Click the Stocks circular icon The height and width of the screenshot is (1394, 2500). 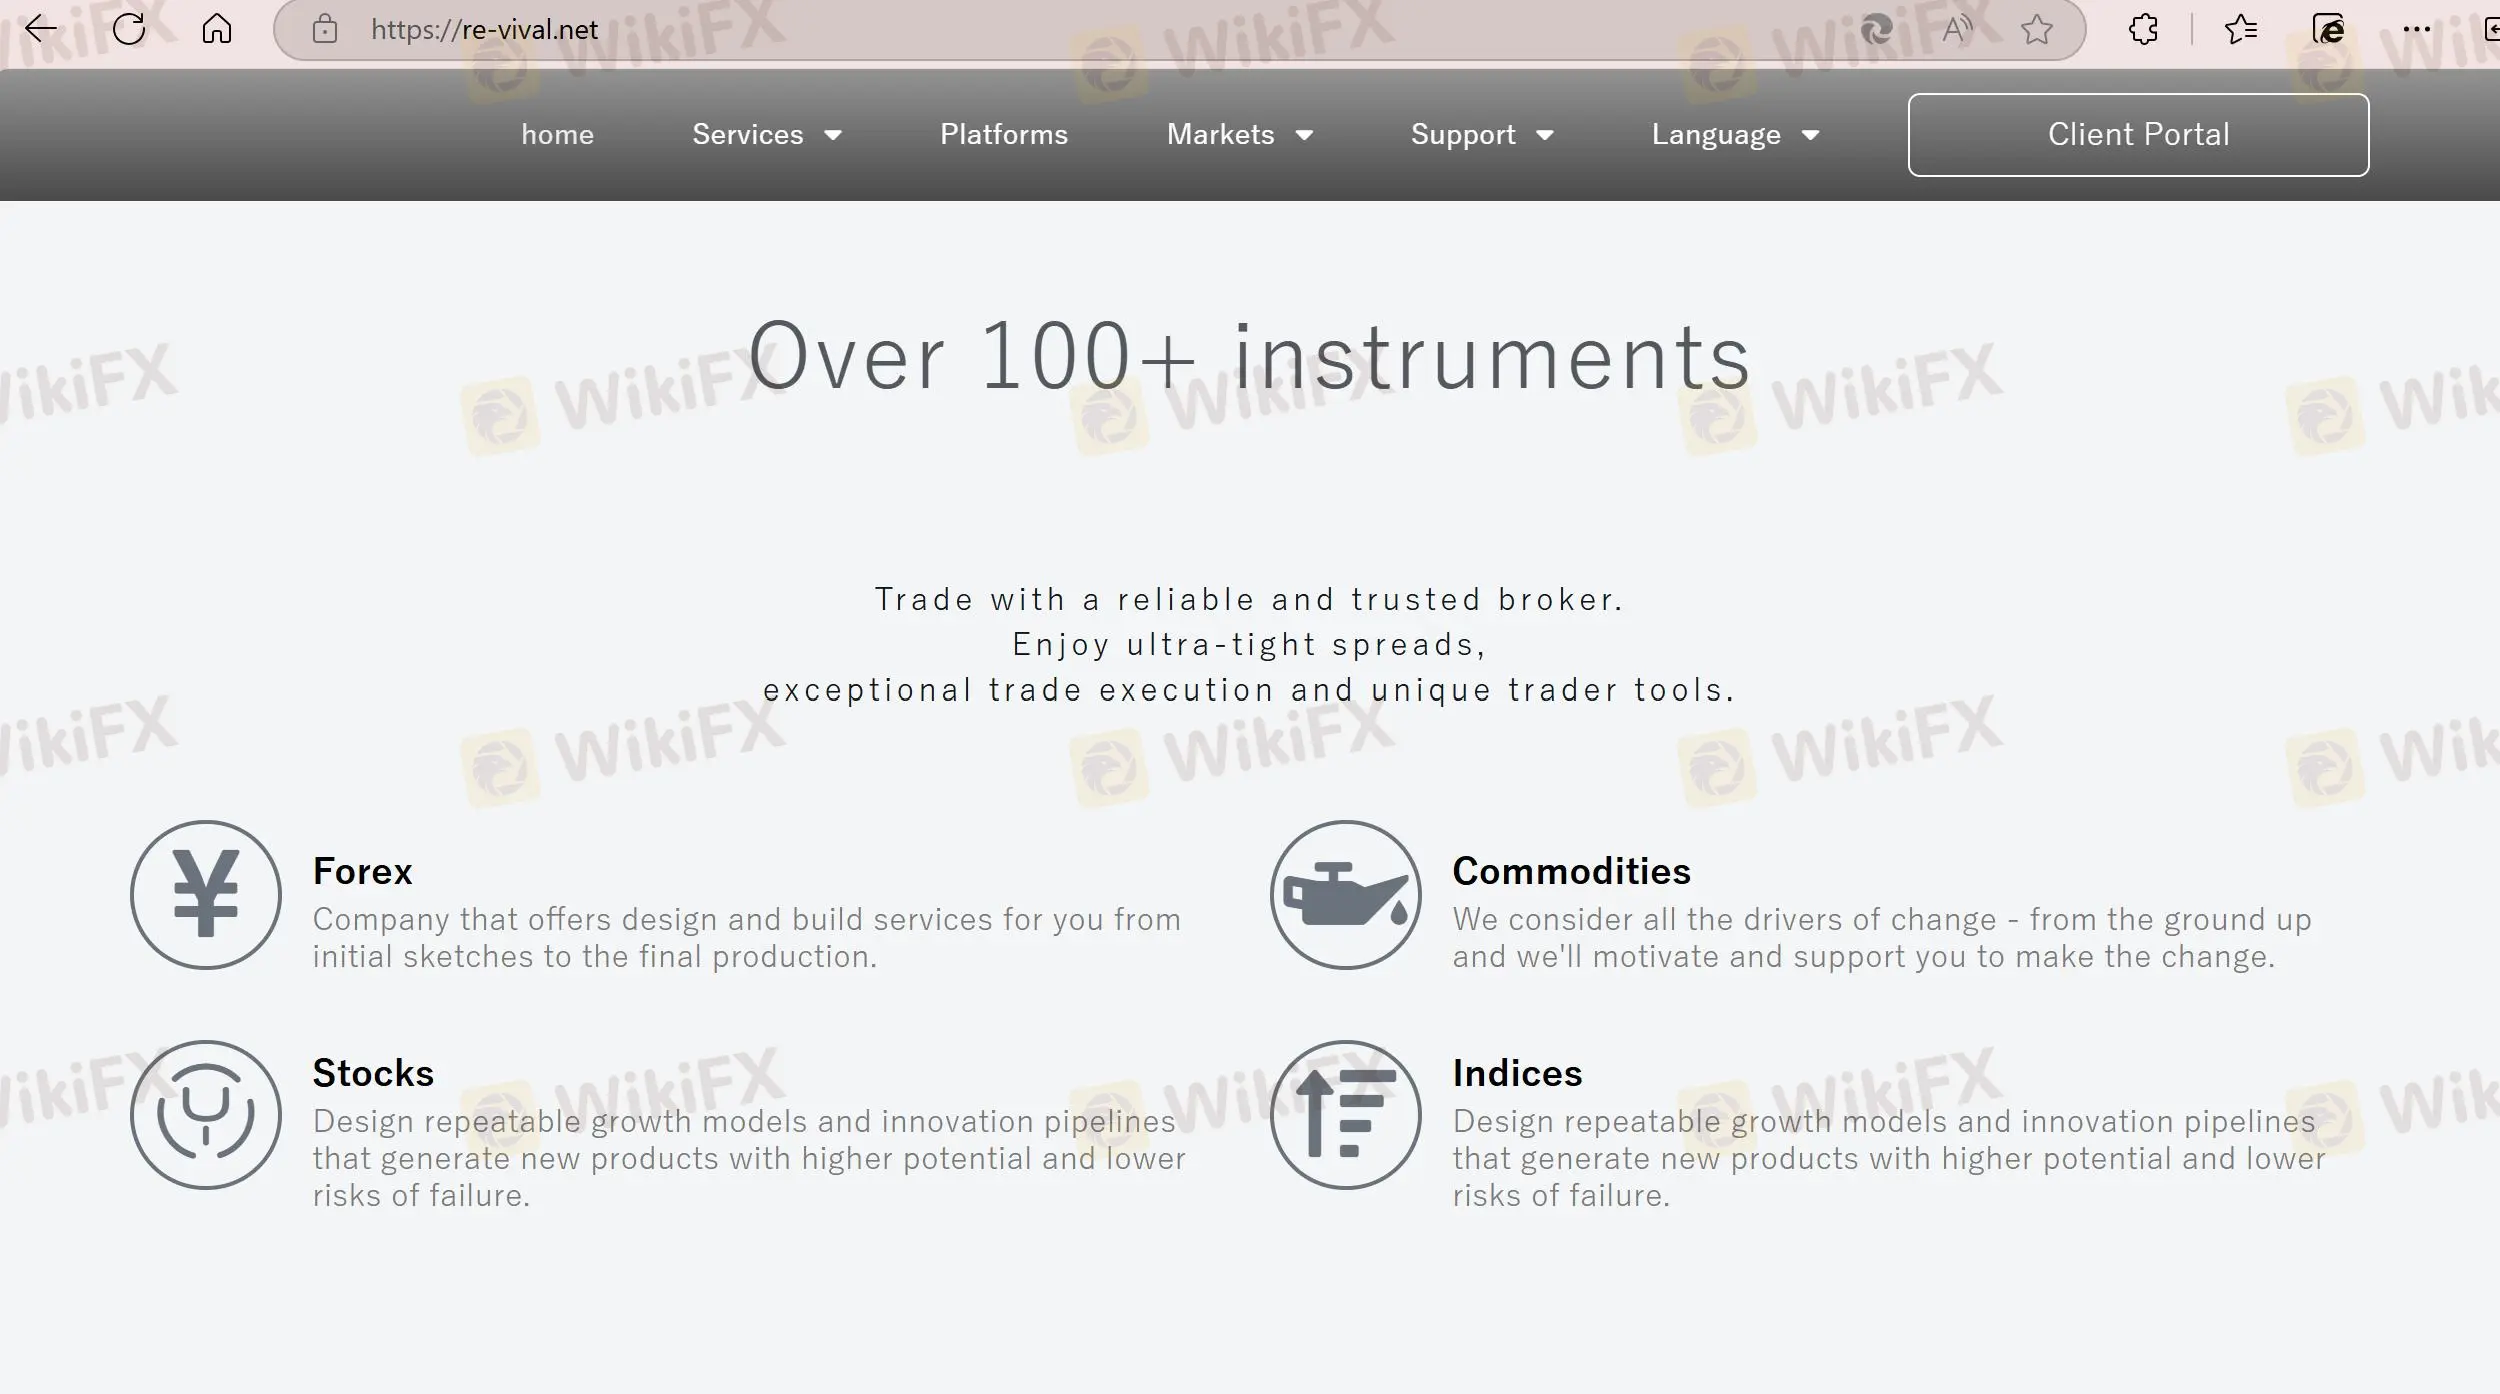[206, 1114]
